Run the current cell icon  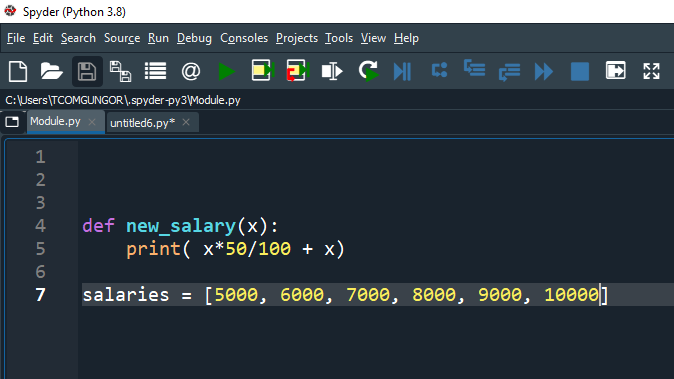[263, 70]
